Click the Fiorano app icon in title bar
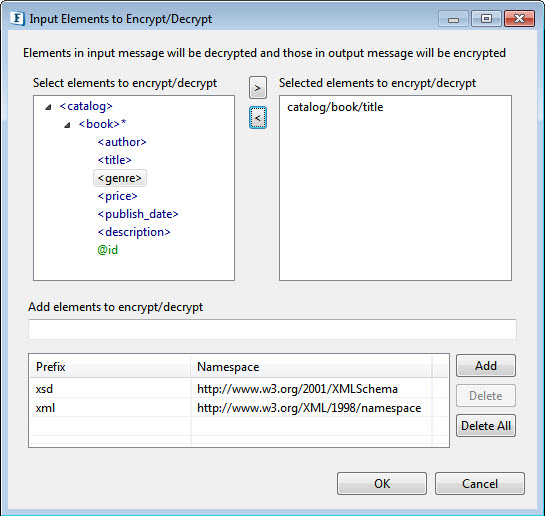545x516 pixels. [x=17, y=18]
